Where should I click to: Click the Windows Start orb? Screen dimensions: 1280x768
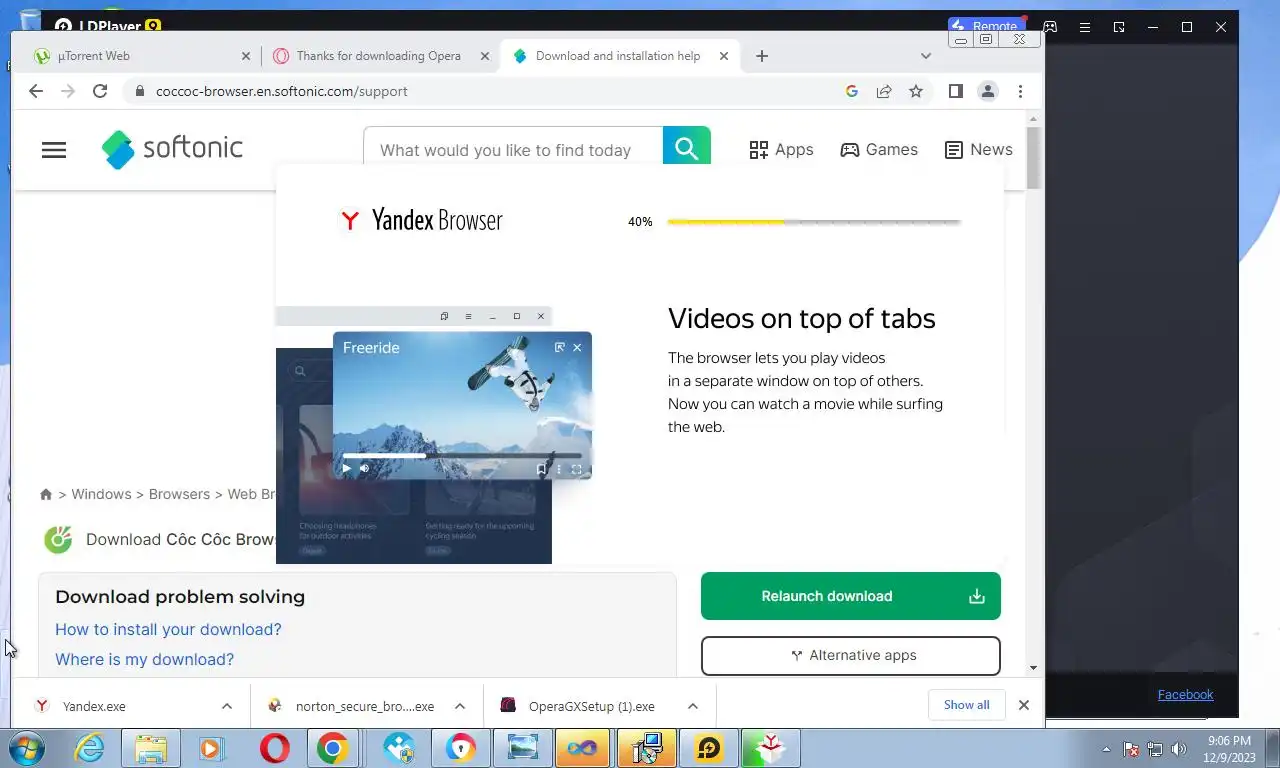click(27, 748)
